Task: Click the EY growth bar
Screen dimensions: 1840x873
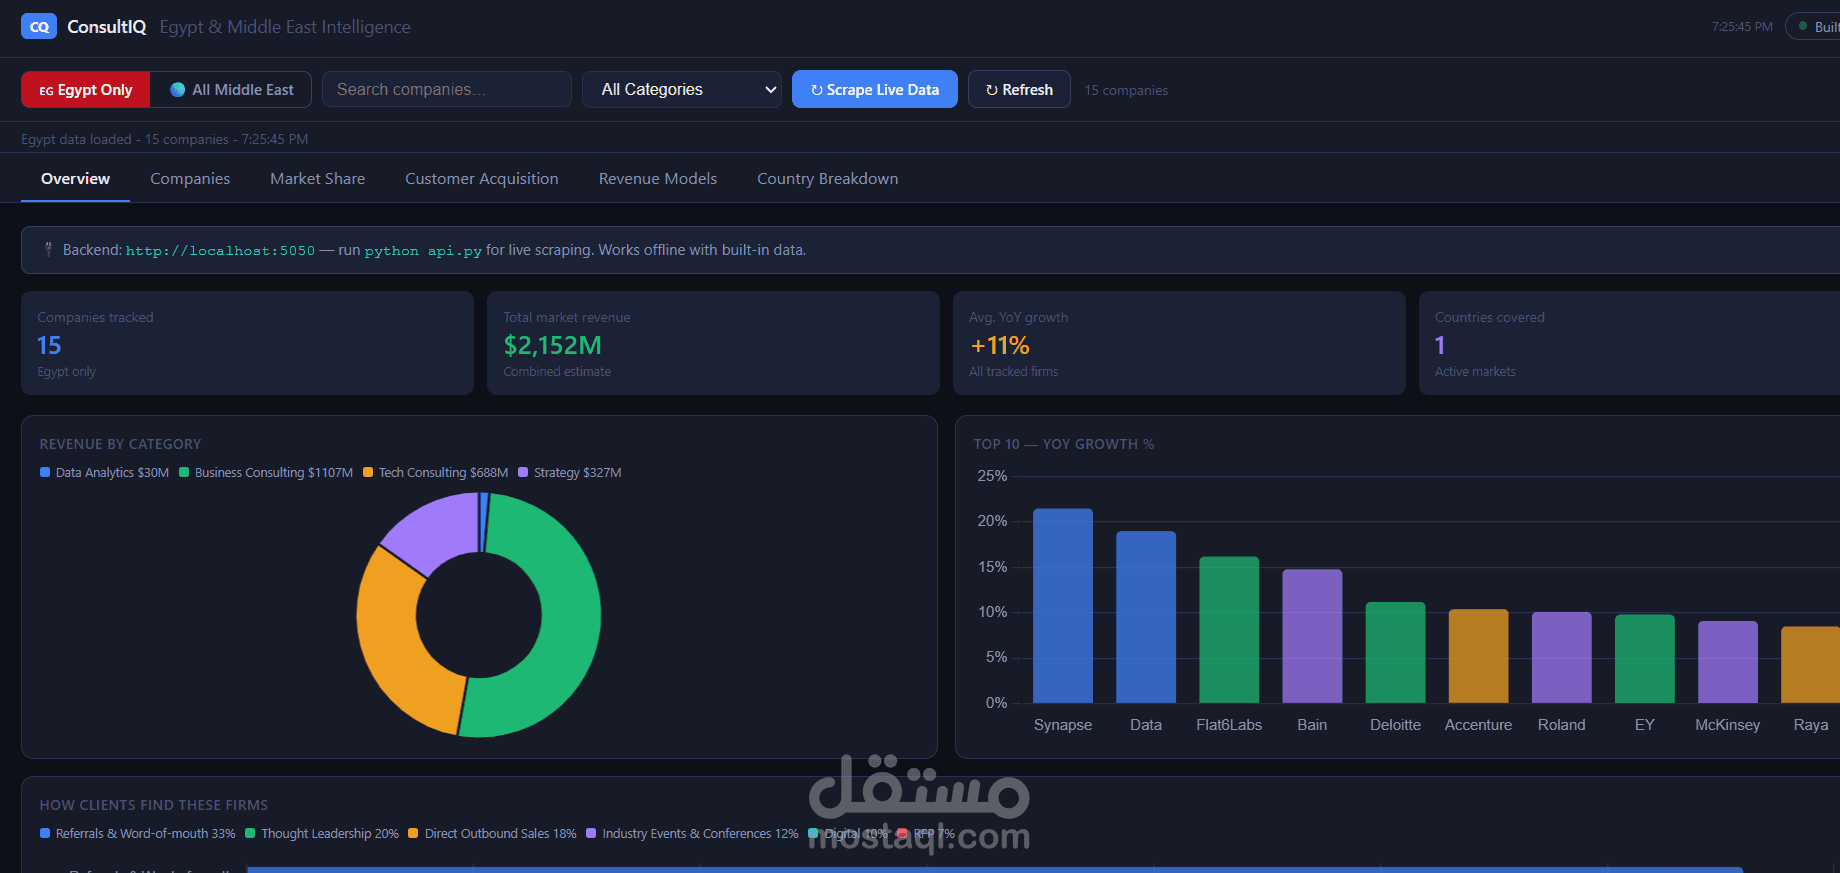Action: coord(1644,659)
